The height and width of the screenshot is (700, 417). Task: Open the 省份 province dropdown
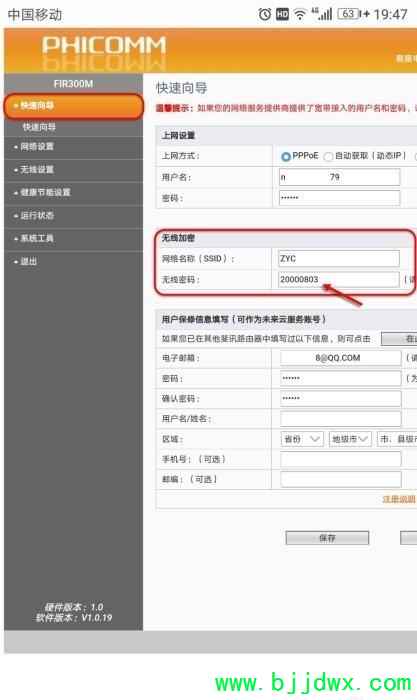point(302,439)
